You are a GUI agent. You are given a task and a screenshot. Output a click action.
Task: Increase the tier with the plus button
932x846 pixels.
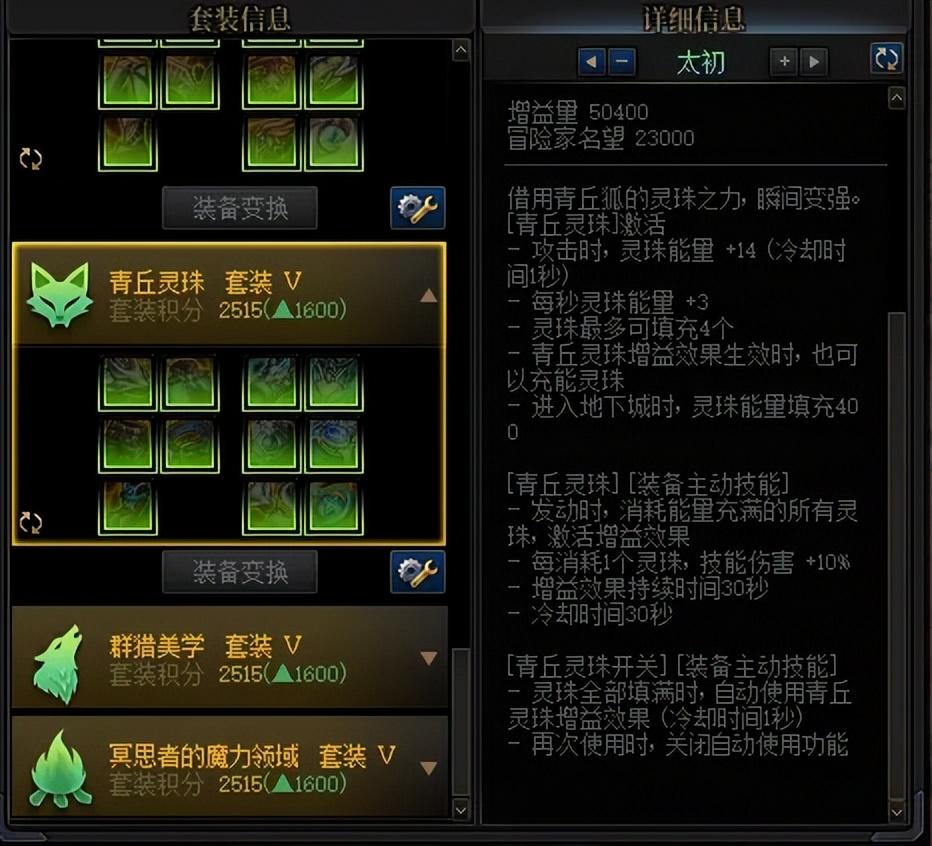[x=785, y=61]
